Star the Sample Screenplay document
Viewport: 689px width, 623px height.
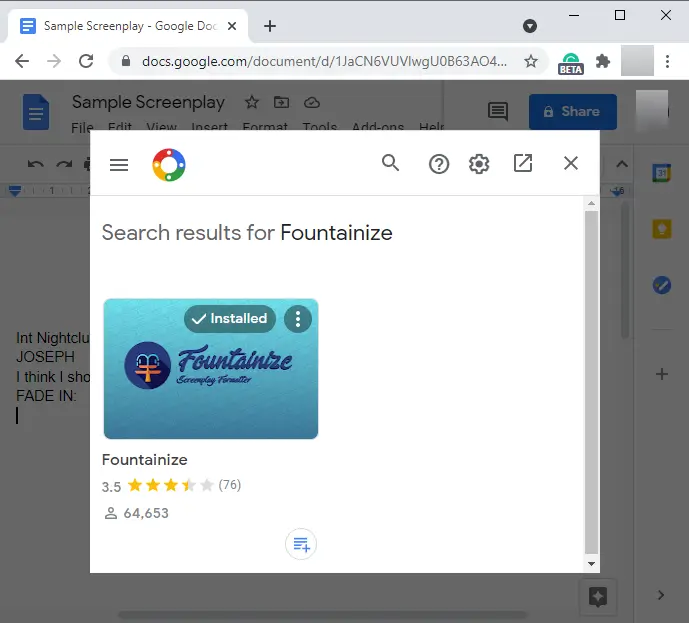click(252, 102)
